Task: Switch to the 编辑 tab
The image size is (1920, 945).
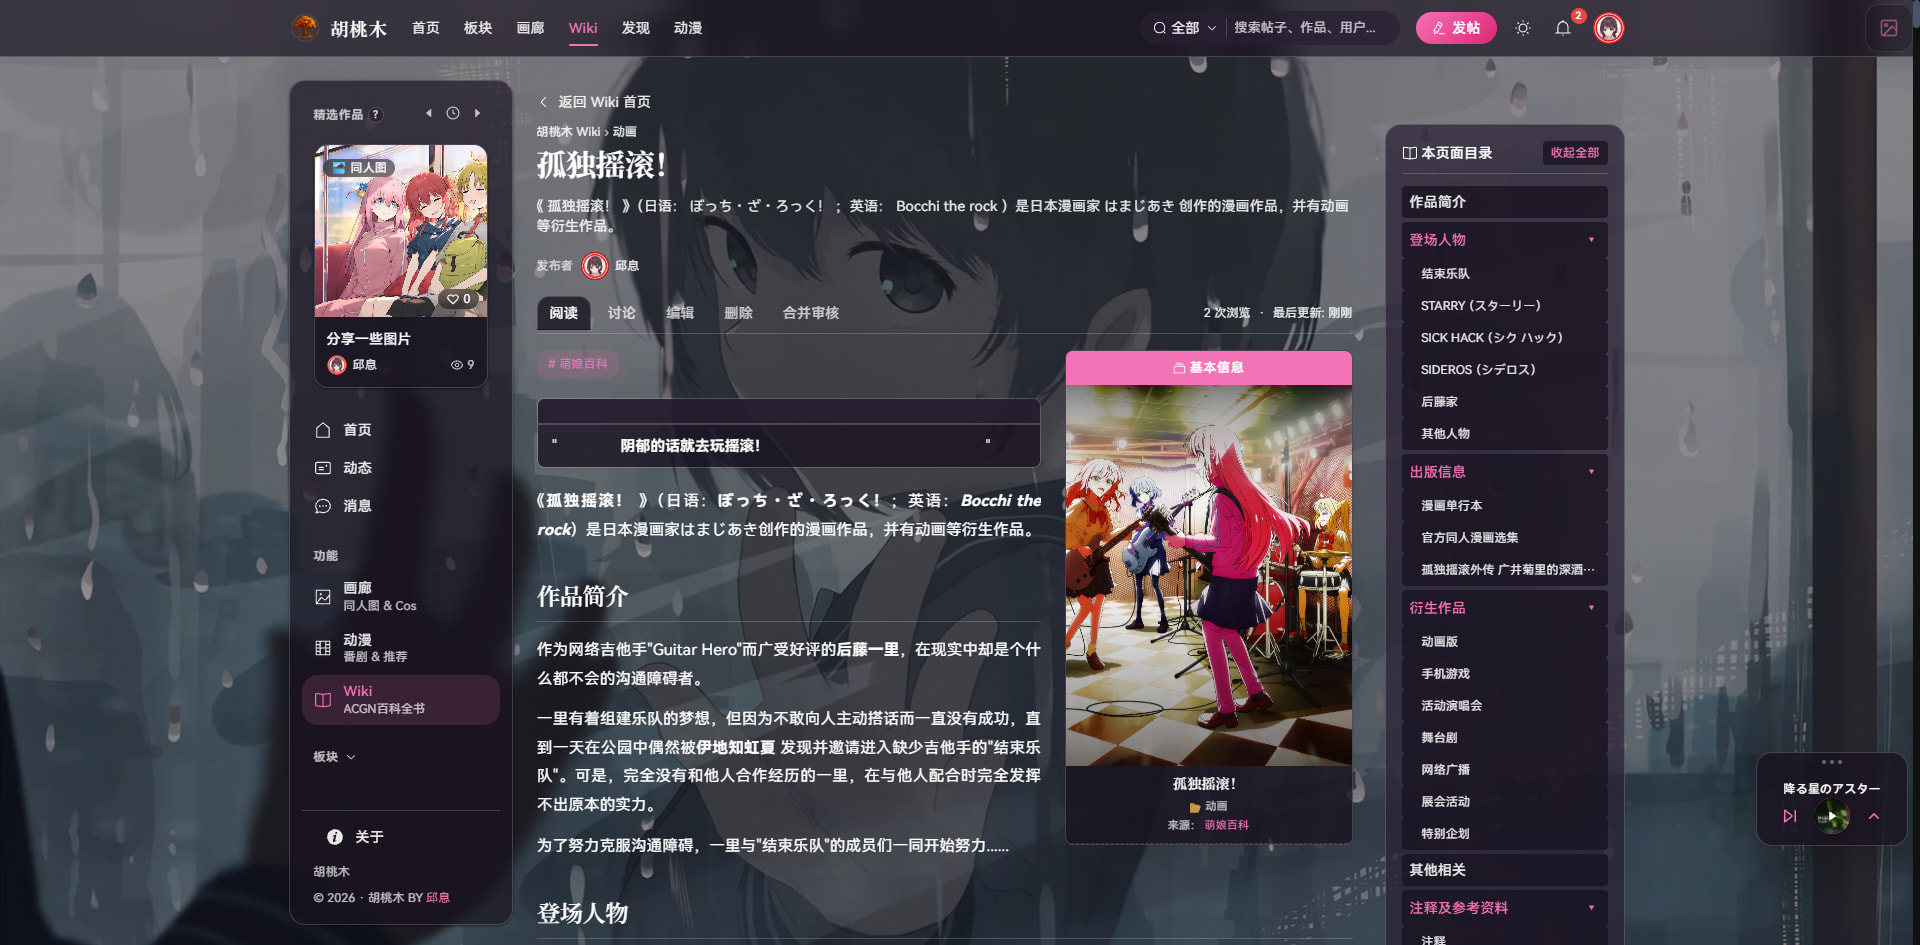Action: click(680, 313)
